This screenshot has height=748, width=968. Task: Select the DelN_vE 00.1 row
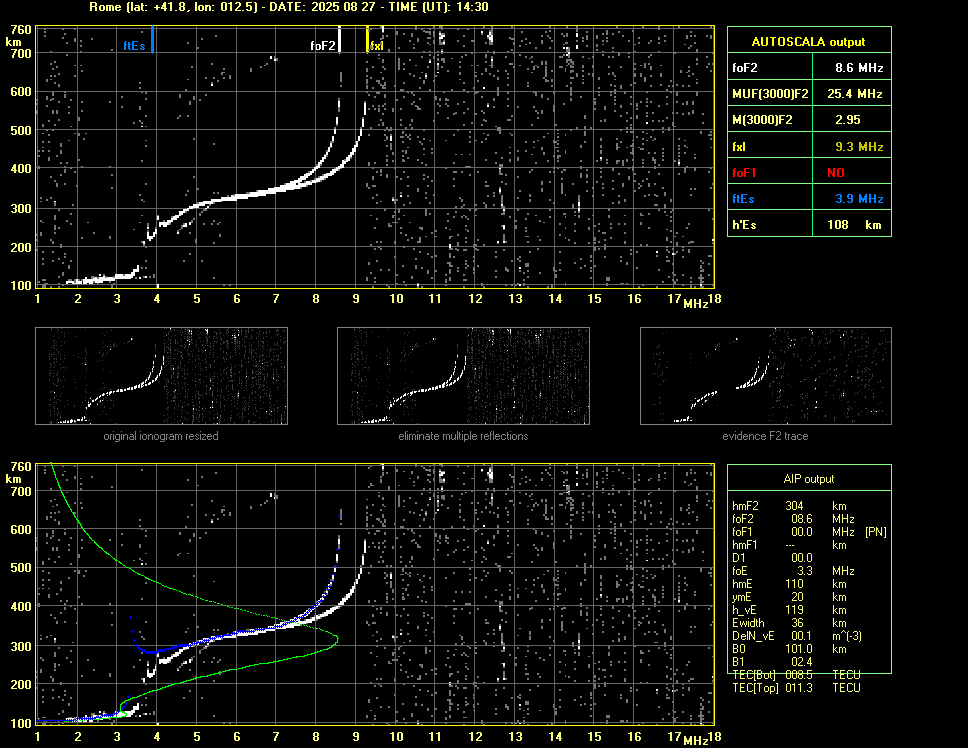[x=797, y=636]
